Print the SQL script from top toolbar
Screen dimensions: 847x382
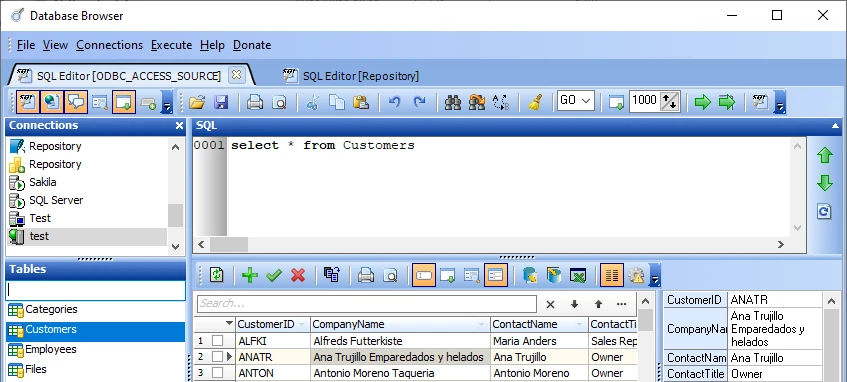[x=255, y=102]
